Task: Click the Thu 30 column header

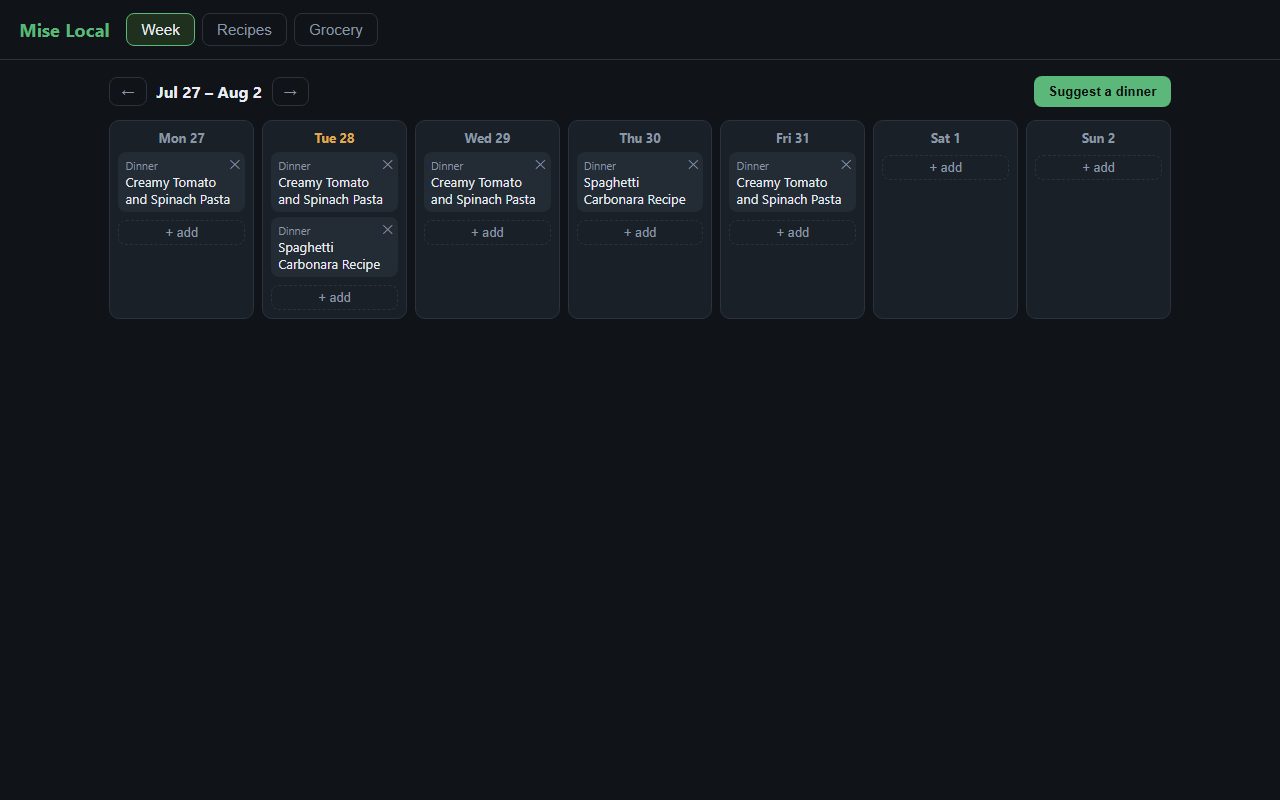Action: pos(640,138)
